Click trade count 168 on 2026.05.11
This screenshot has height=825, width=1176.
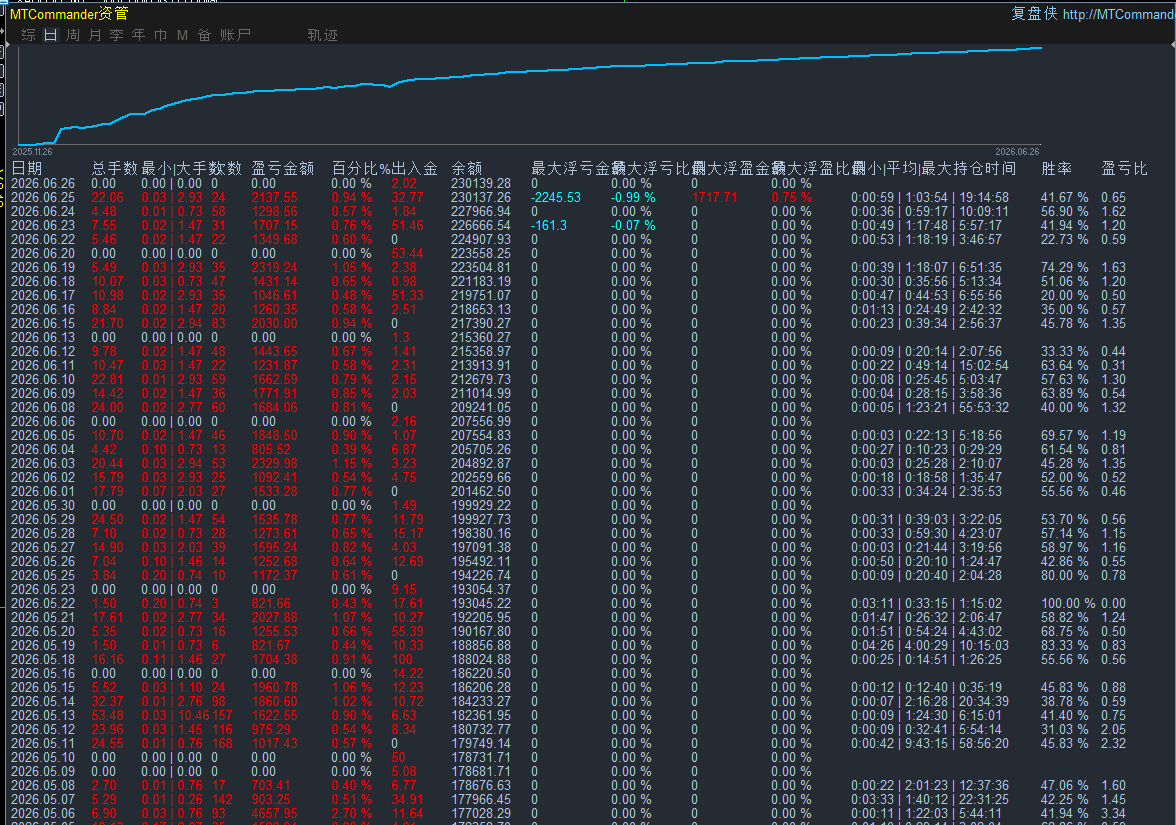coord(222,744)
